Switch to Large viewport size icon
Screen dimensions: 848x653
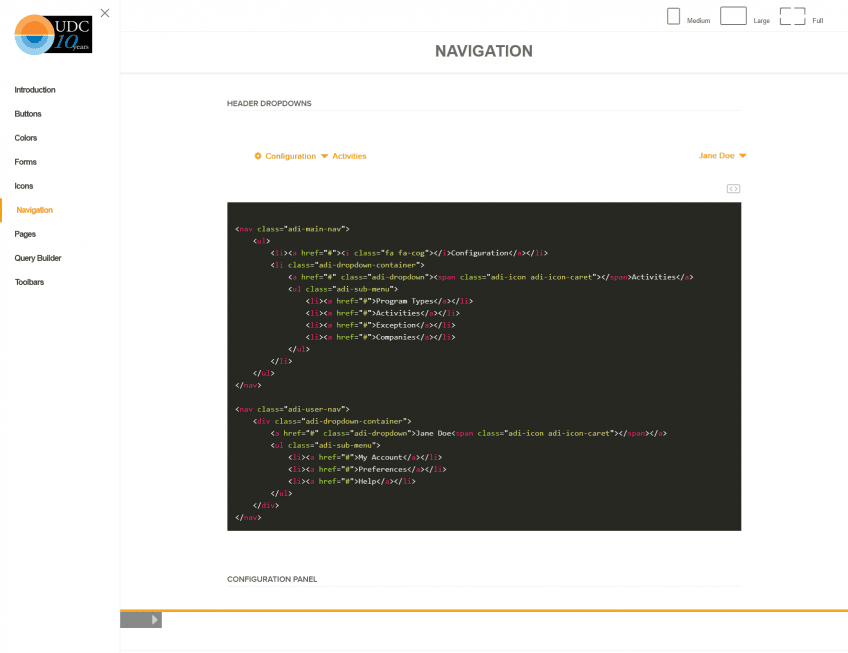point(733,16)
